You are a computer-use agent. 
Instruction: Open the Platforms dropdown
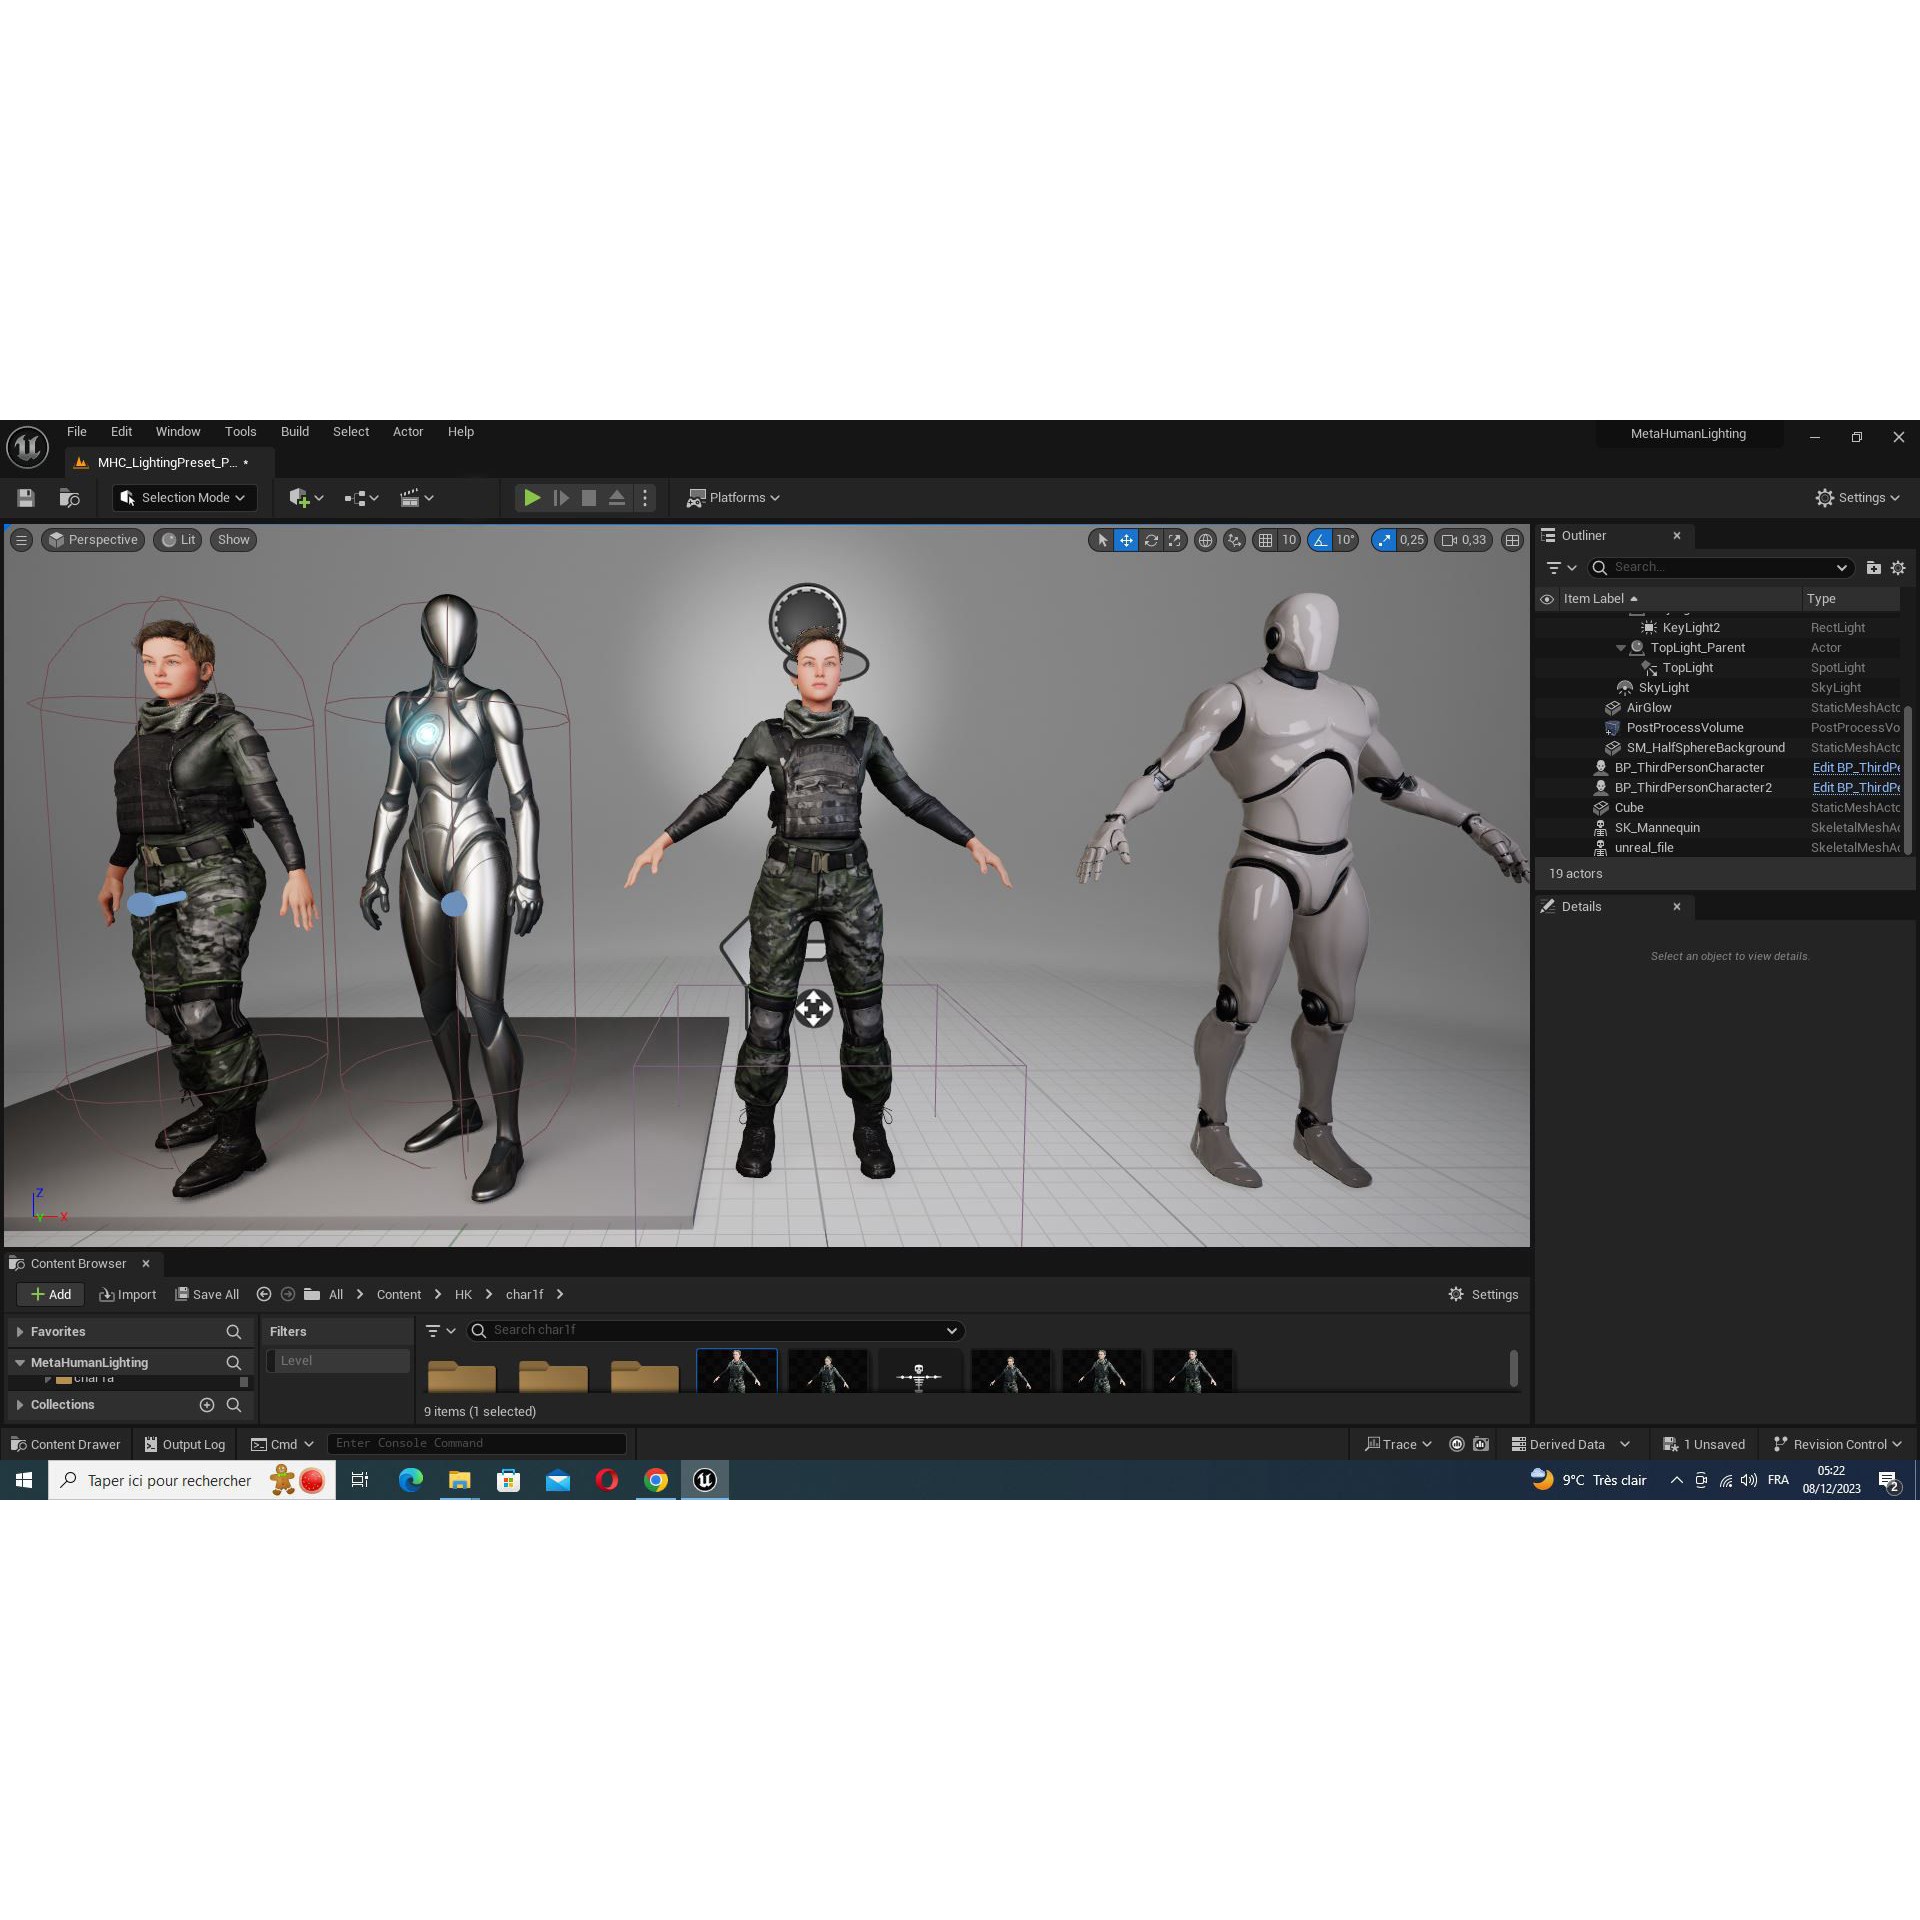point(733,498)
